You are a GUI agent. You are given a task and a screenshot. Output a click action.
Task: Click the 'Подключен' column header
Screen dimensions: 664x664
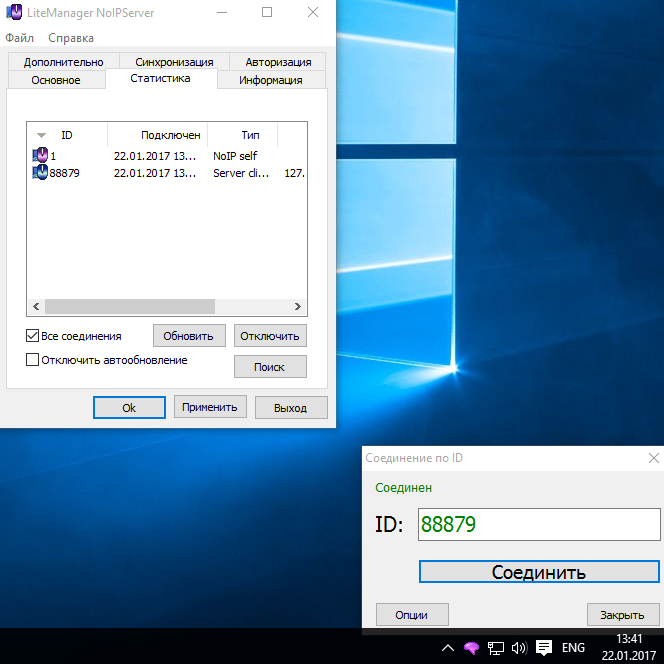coord(158,135)
